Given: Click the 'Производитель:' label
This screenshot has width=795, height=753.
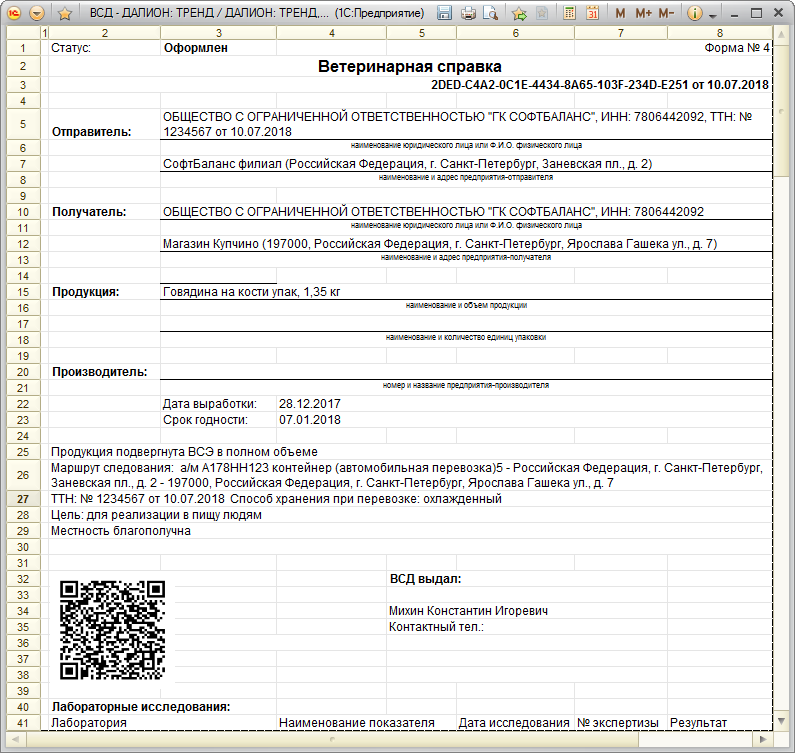Looking at the screenshot, I should pos(99,372).
